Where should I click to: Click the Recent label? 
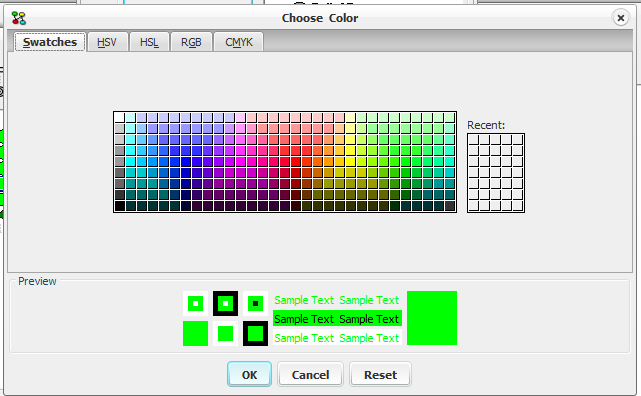pos(486,125)
